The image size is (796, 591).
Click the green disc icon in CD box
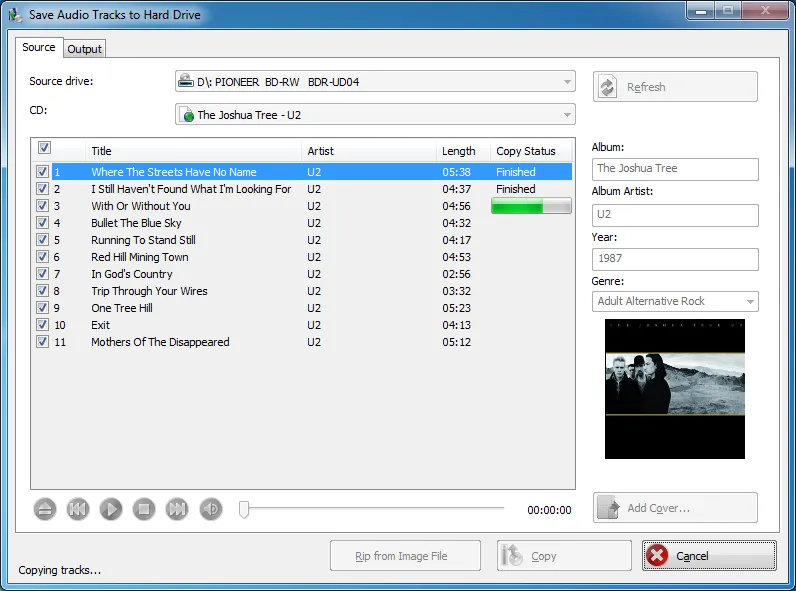pos(188,115)
